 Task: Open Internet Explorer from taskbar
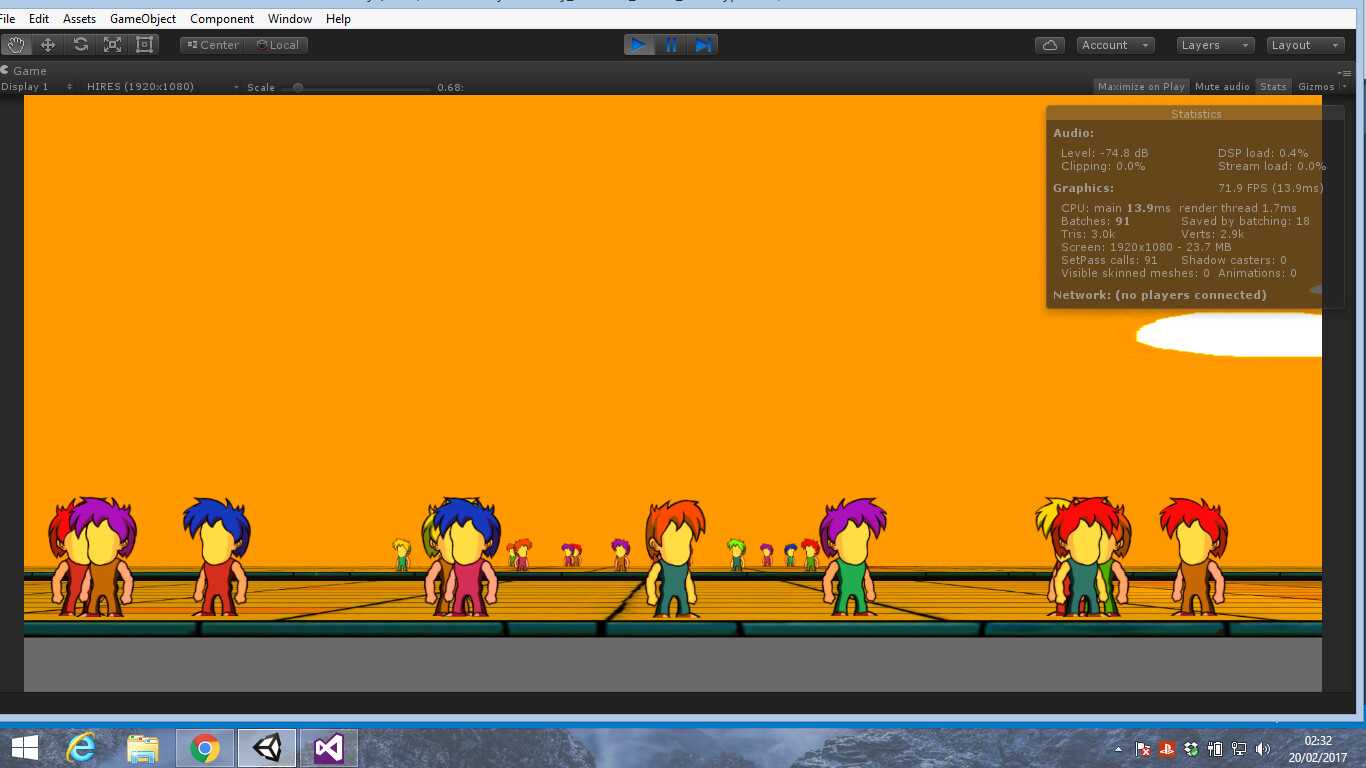pyautogui.click(x=81, y=748)
